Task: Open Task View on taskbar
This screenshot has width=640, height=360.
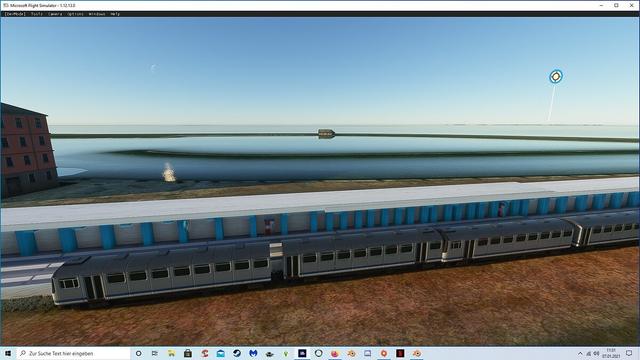Action: 155,353
